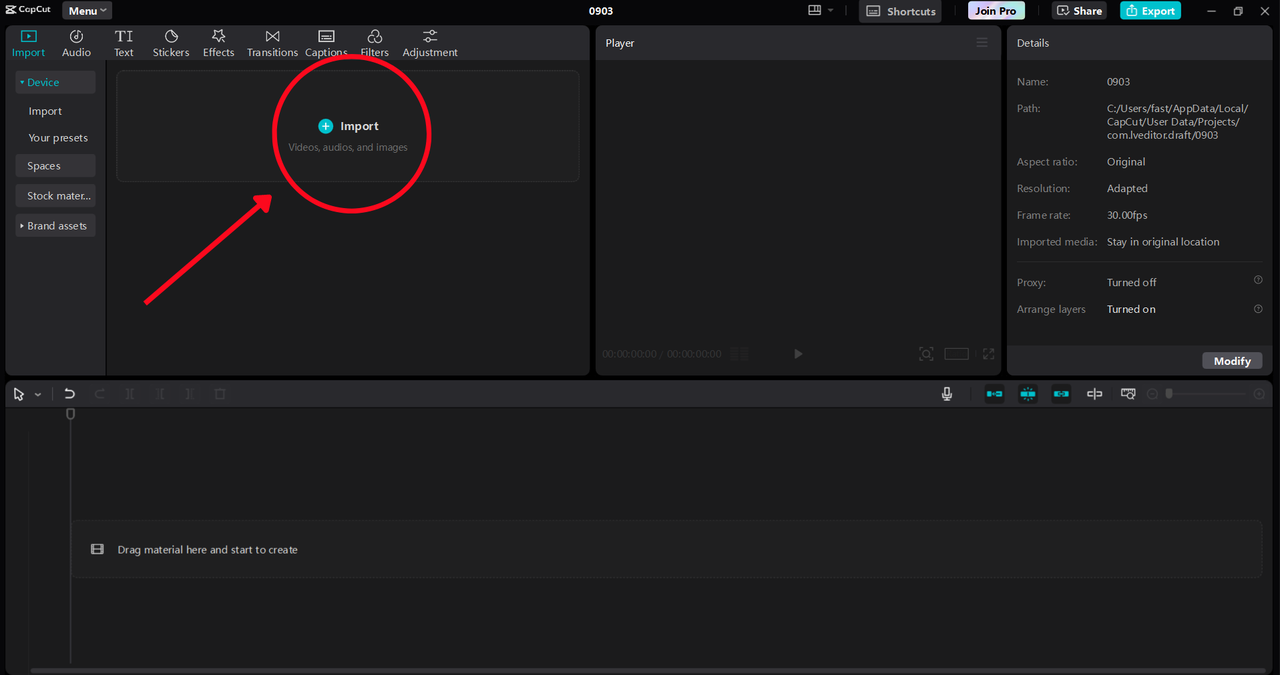Image resolution: width=1280 pixels, height=675 pixels.
Task: Click the 'Drag material here' track area
Action: [666, 549]
